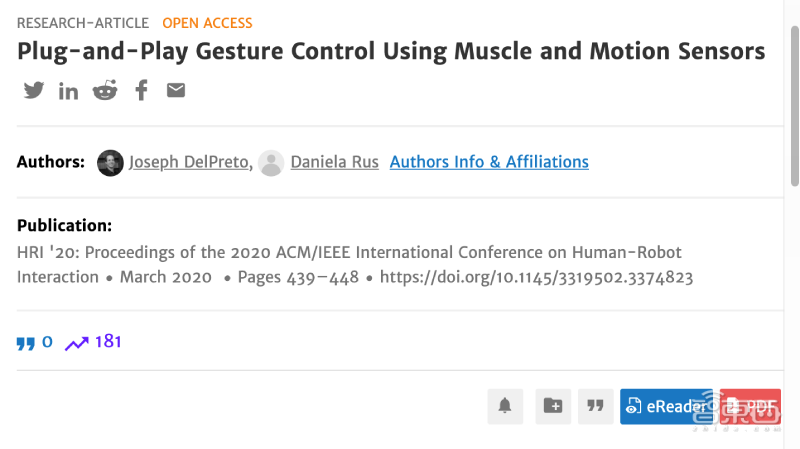Share article on Facebook
The height and width of the screenshot is (449, 800).
(141, 91)
